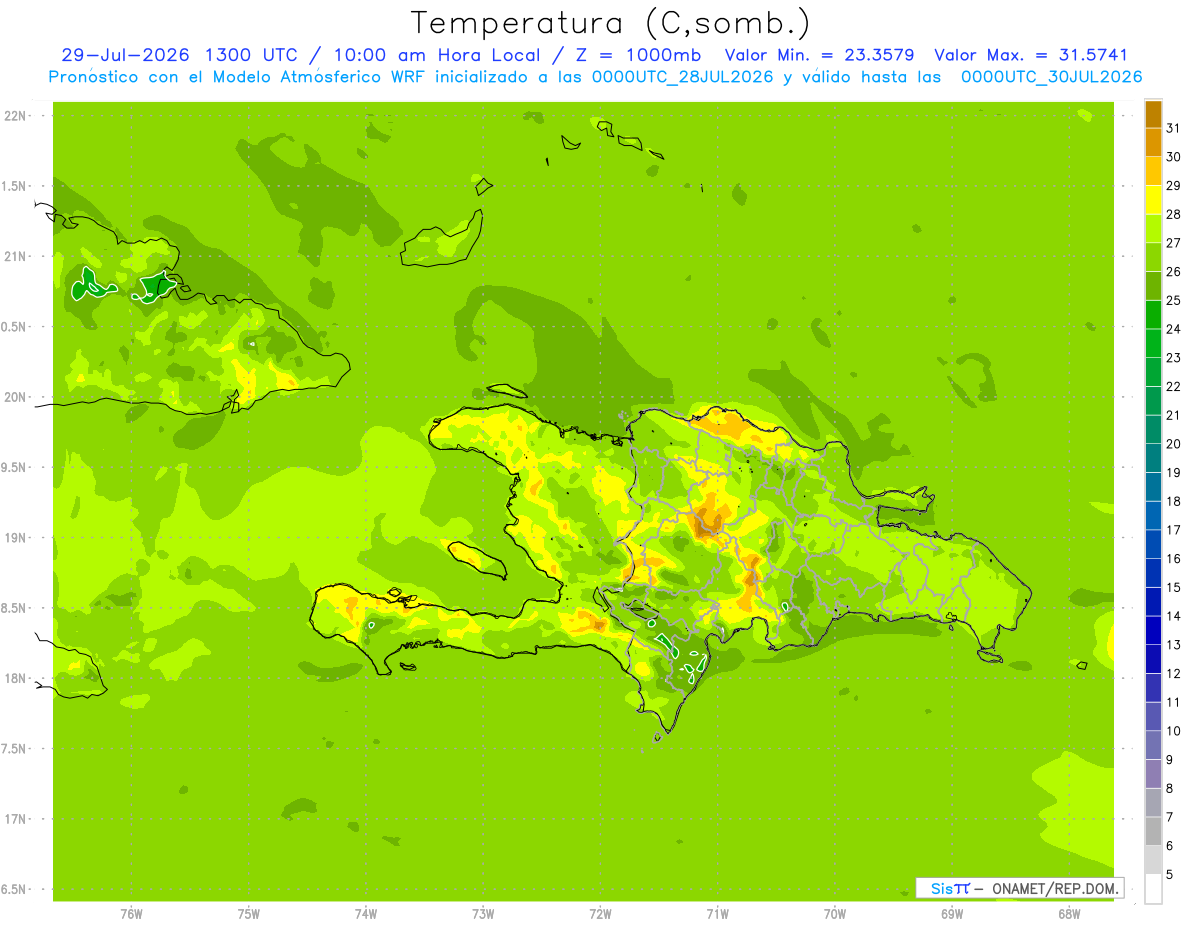Image resolution: width=1200 pixels, height=927 pixels.
Task: Click the legend value '9'
Action: tap(1170, 760)
